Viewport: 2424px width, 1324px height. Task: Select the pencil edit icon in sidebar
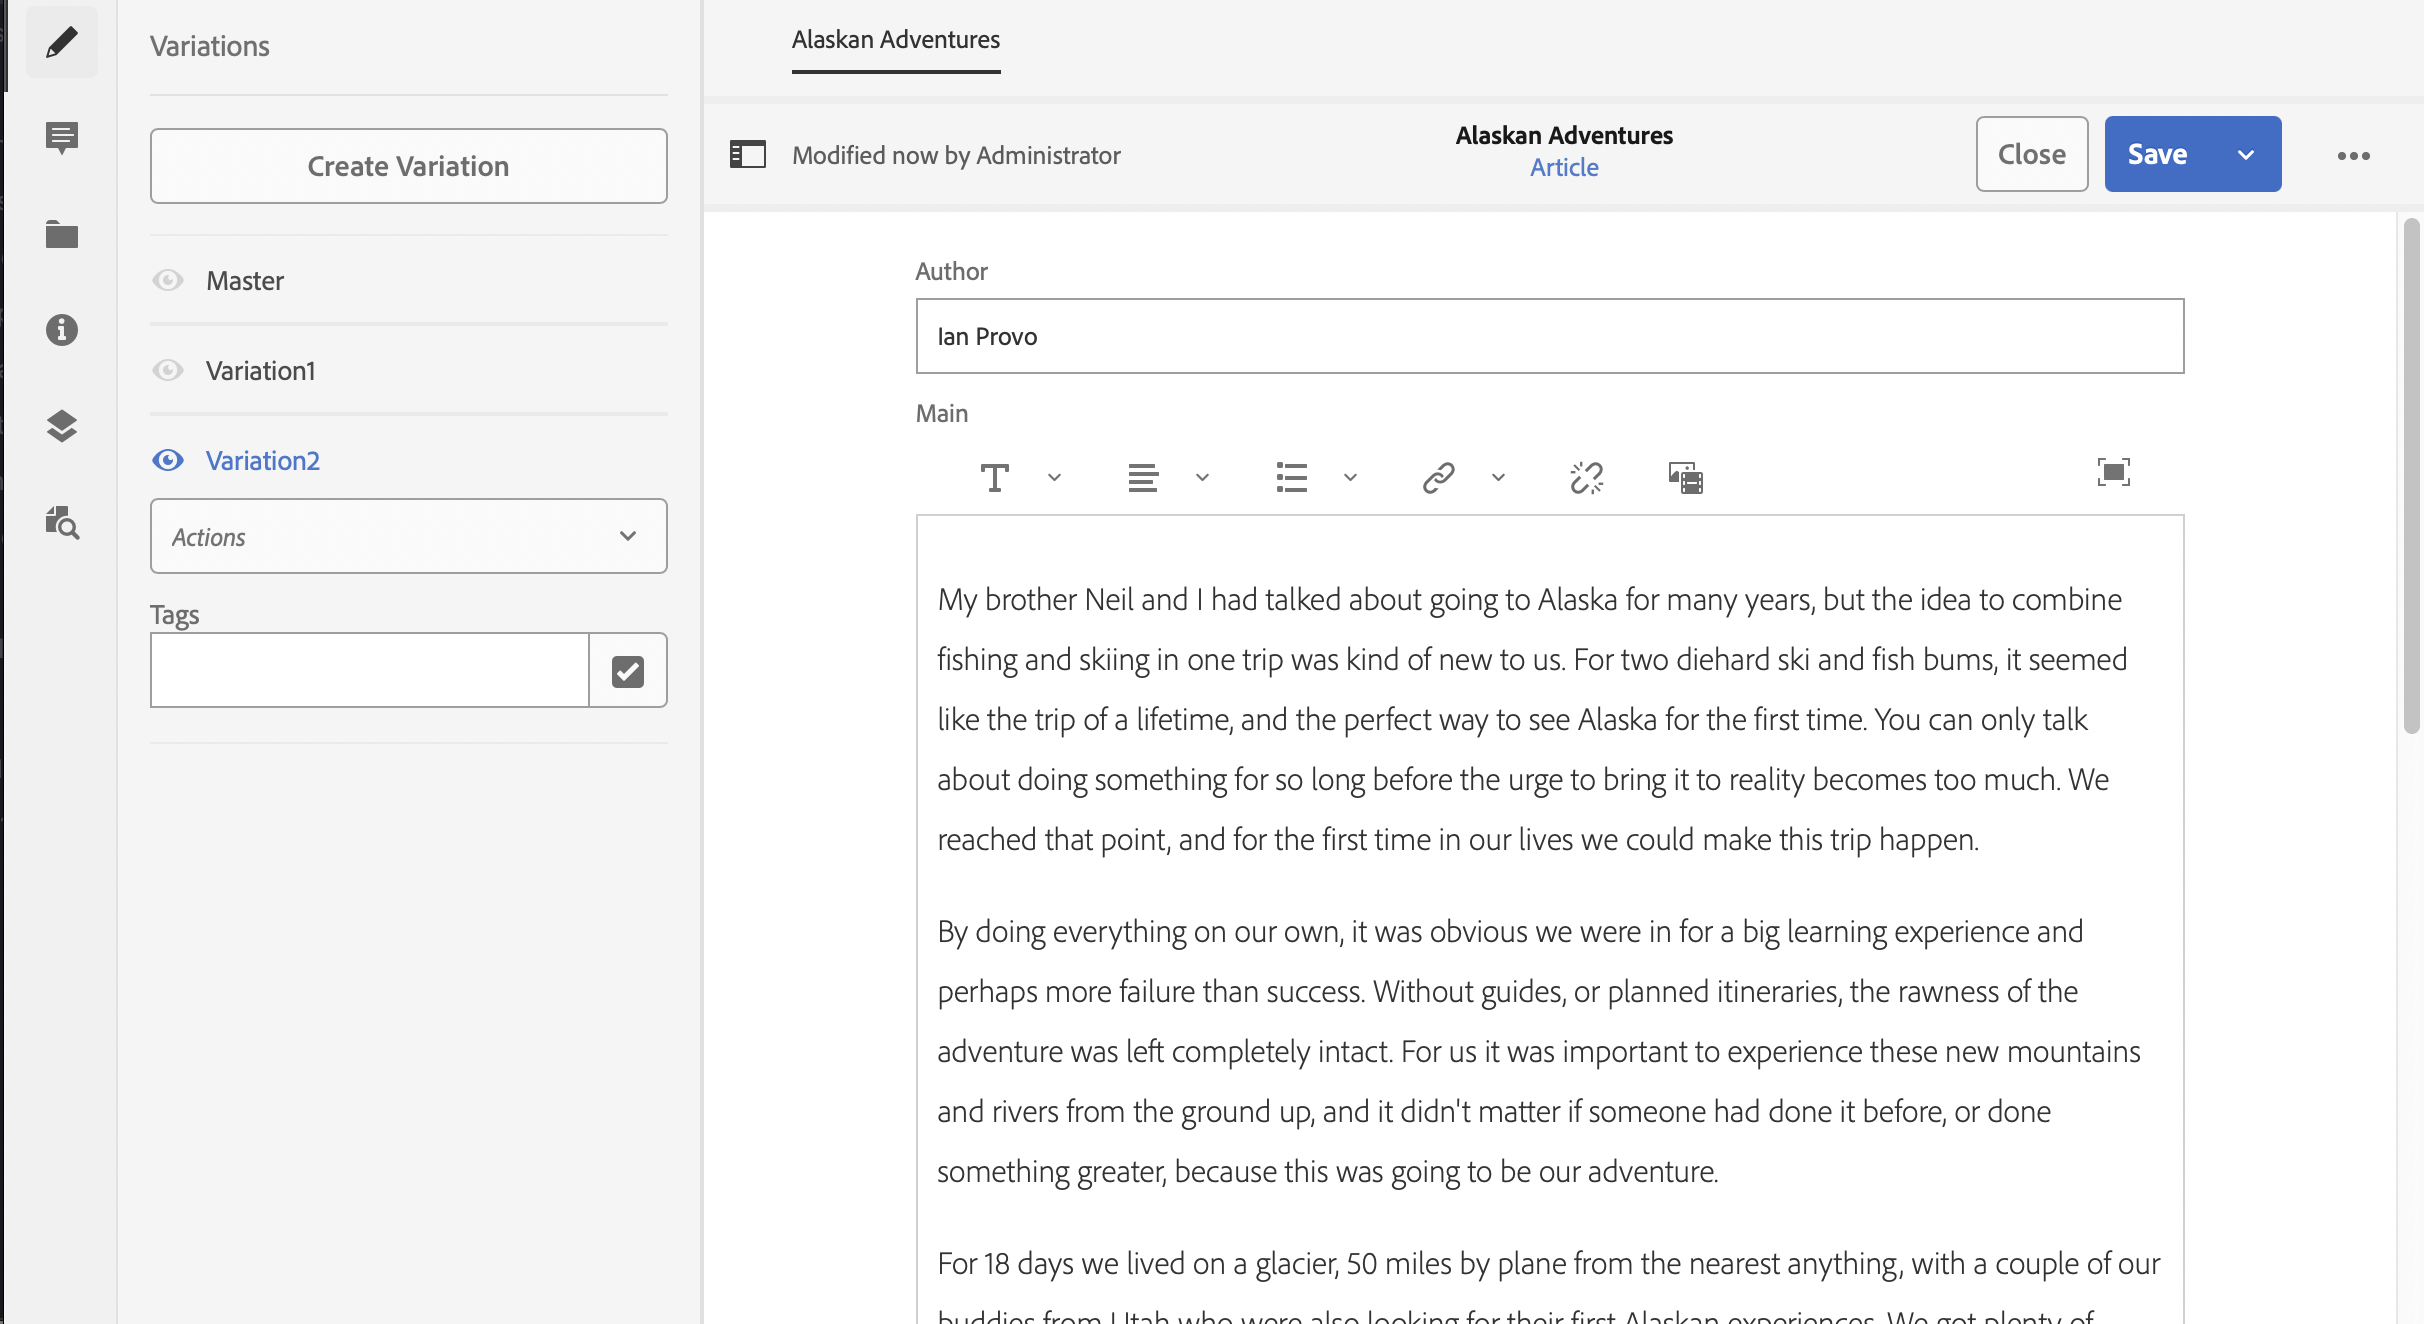pos(61,42)
